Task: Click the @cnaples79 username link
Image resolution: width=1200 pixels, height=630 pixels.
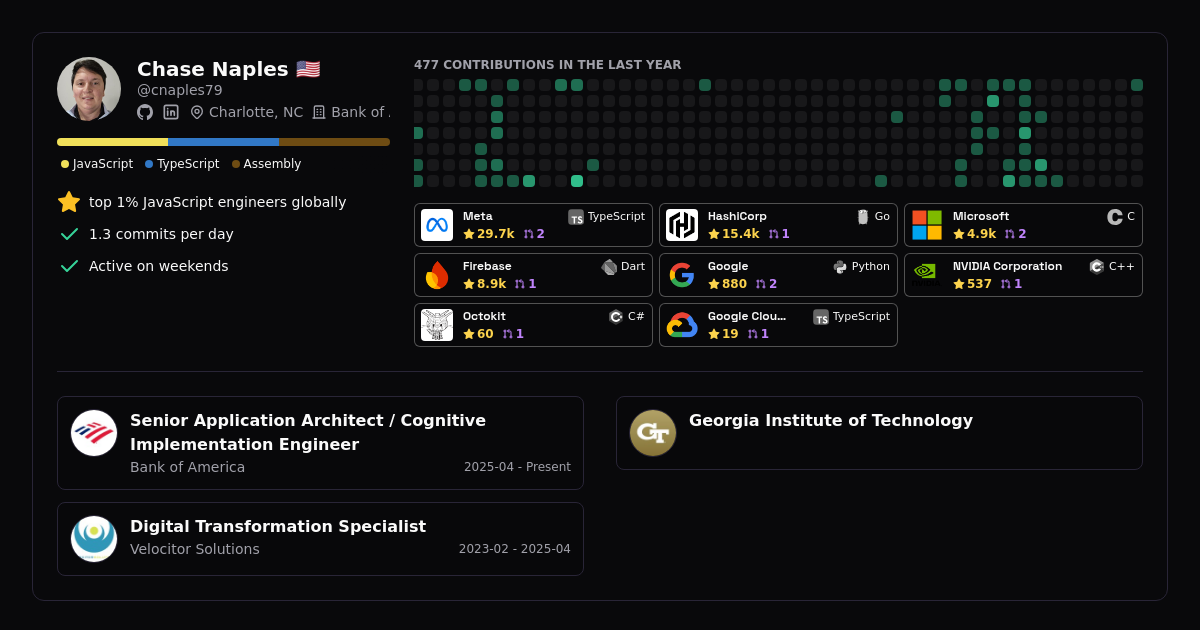Action: tap(180, 90)
